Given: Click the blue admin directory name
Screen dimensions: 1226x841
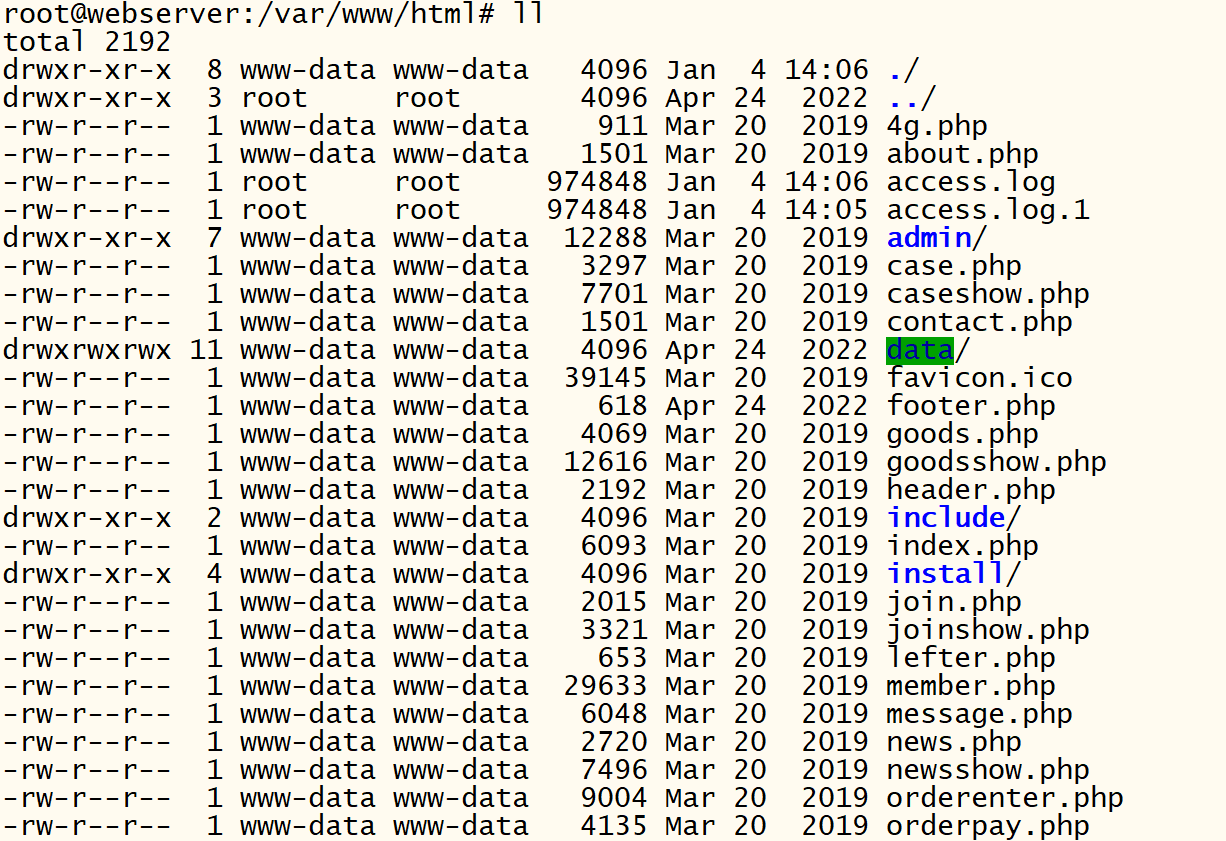Looking at the screenshot, I should point(929,238).
